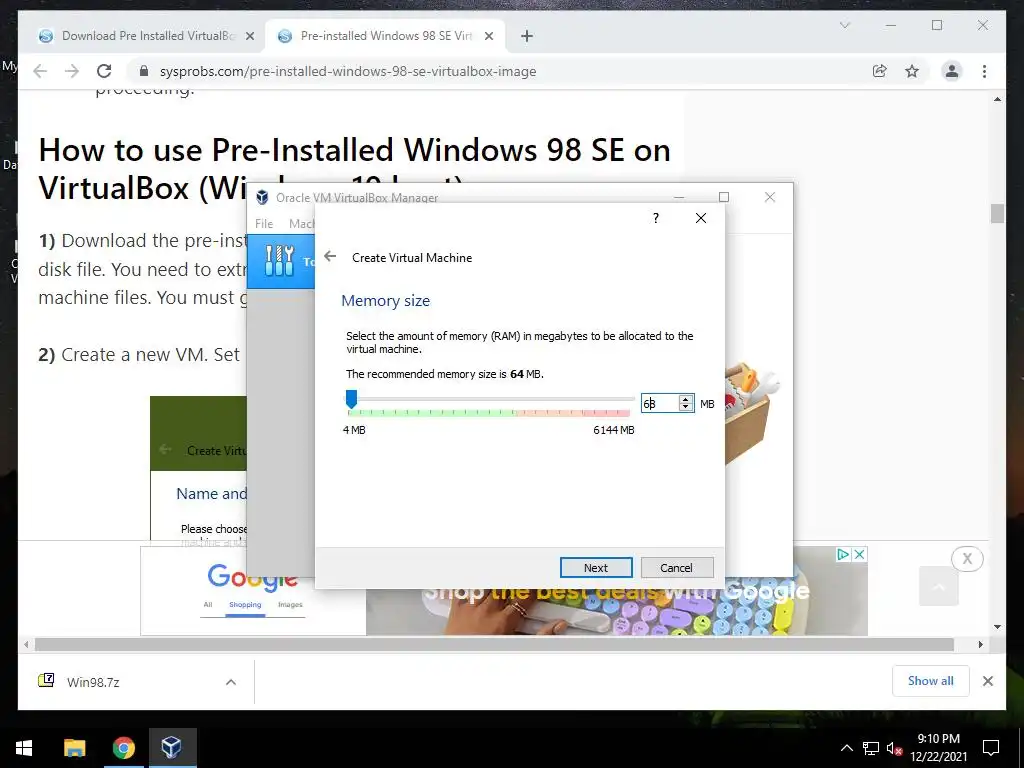The width and height of the screenshot is (1024, 768).
Task: Reload the sysprobs page
Action: (104, 71)
